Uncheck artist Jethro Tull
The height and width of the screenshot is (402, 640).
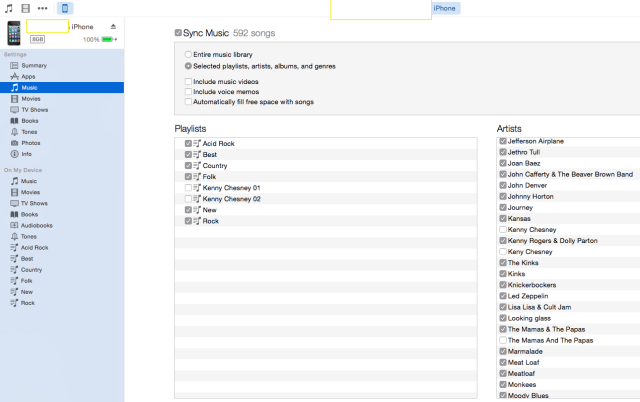pyautogui.click(x=503, y=152)
